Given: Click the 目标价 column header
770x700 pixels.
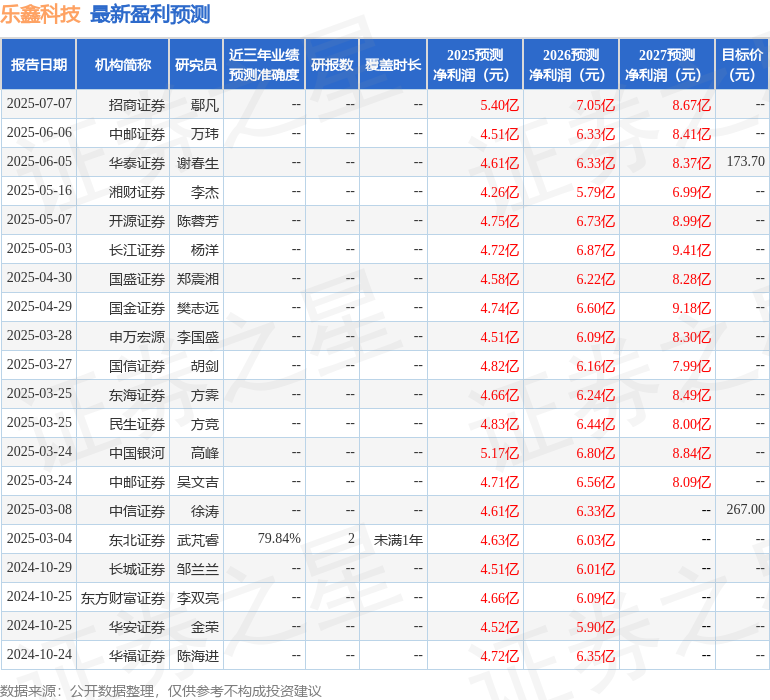Looking at the screenshot, I should [742, 65].
